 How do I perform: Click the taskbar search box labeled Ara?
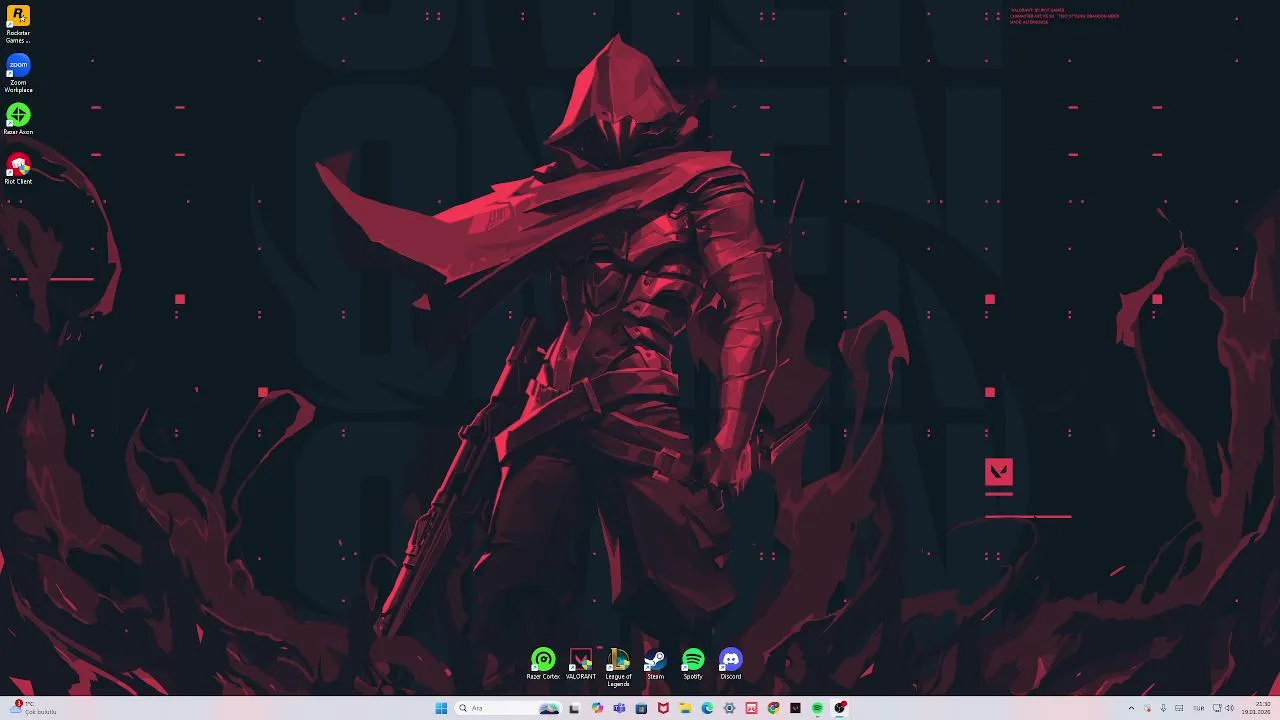click(508, 708)
